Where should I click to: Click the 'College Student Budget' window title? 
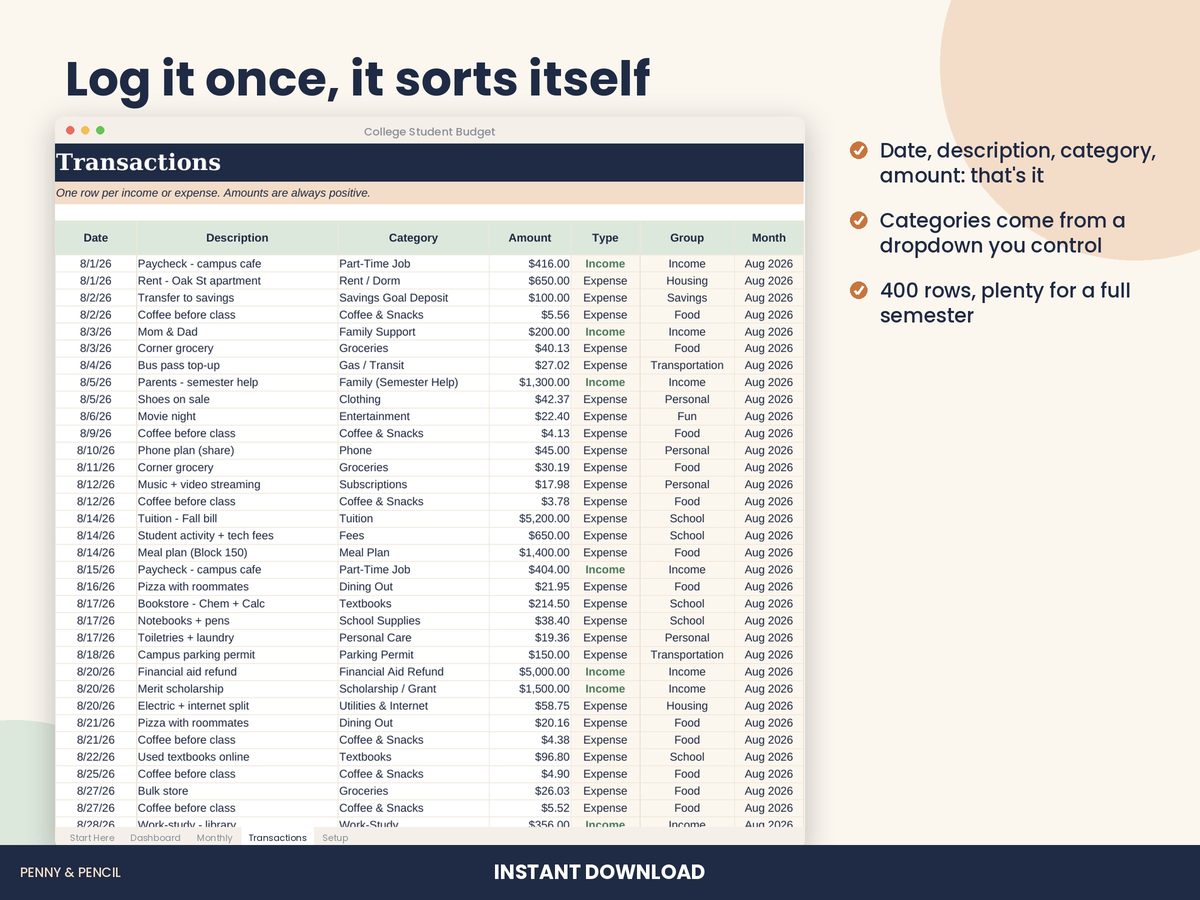(430, 132)
